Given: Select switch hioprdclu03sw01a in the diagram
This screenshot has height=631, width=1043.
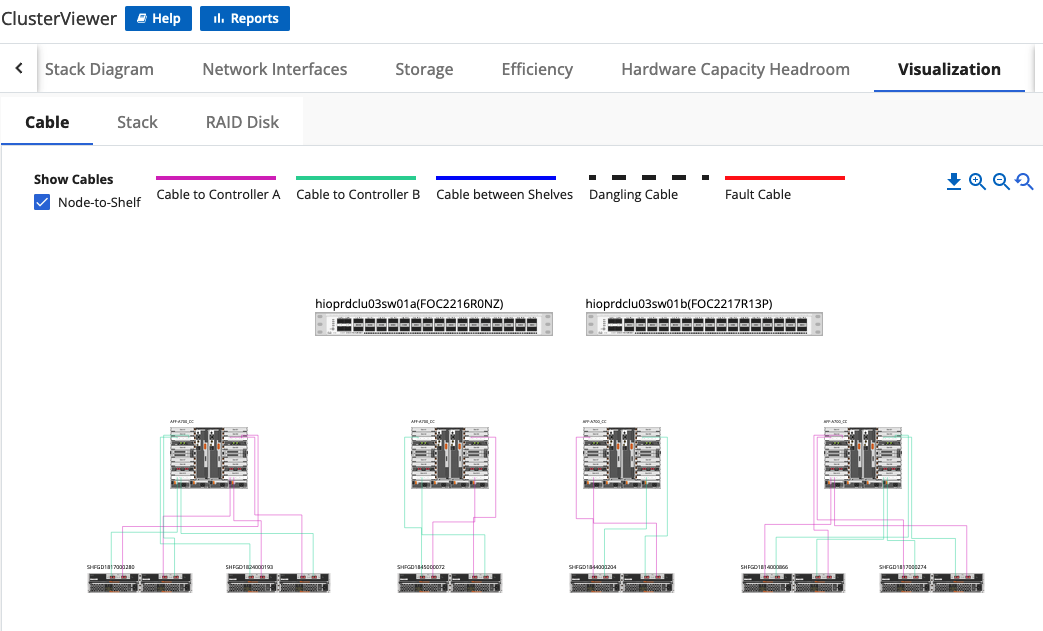Looking at the screenshot, I should 434,324.
